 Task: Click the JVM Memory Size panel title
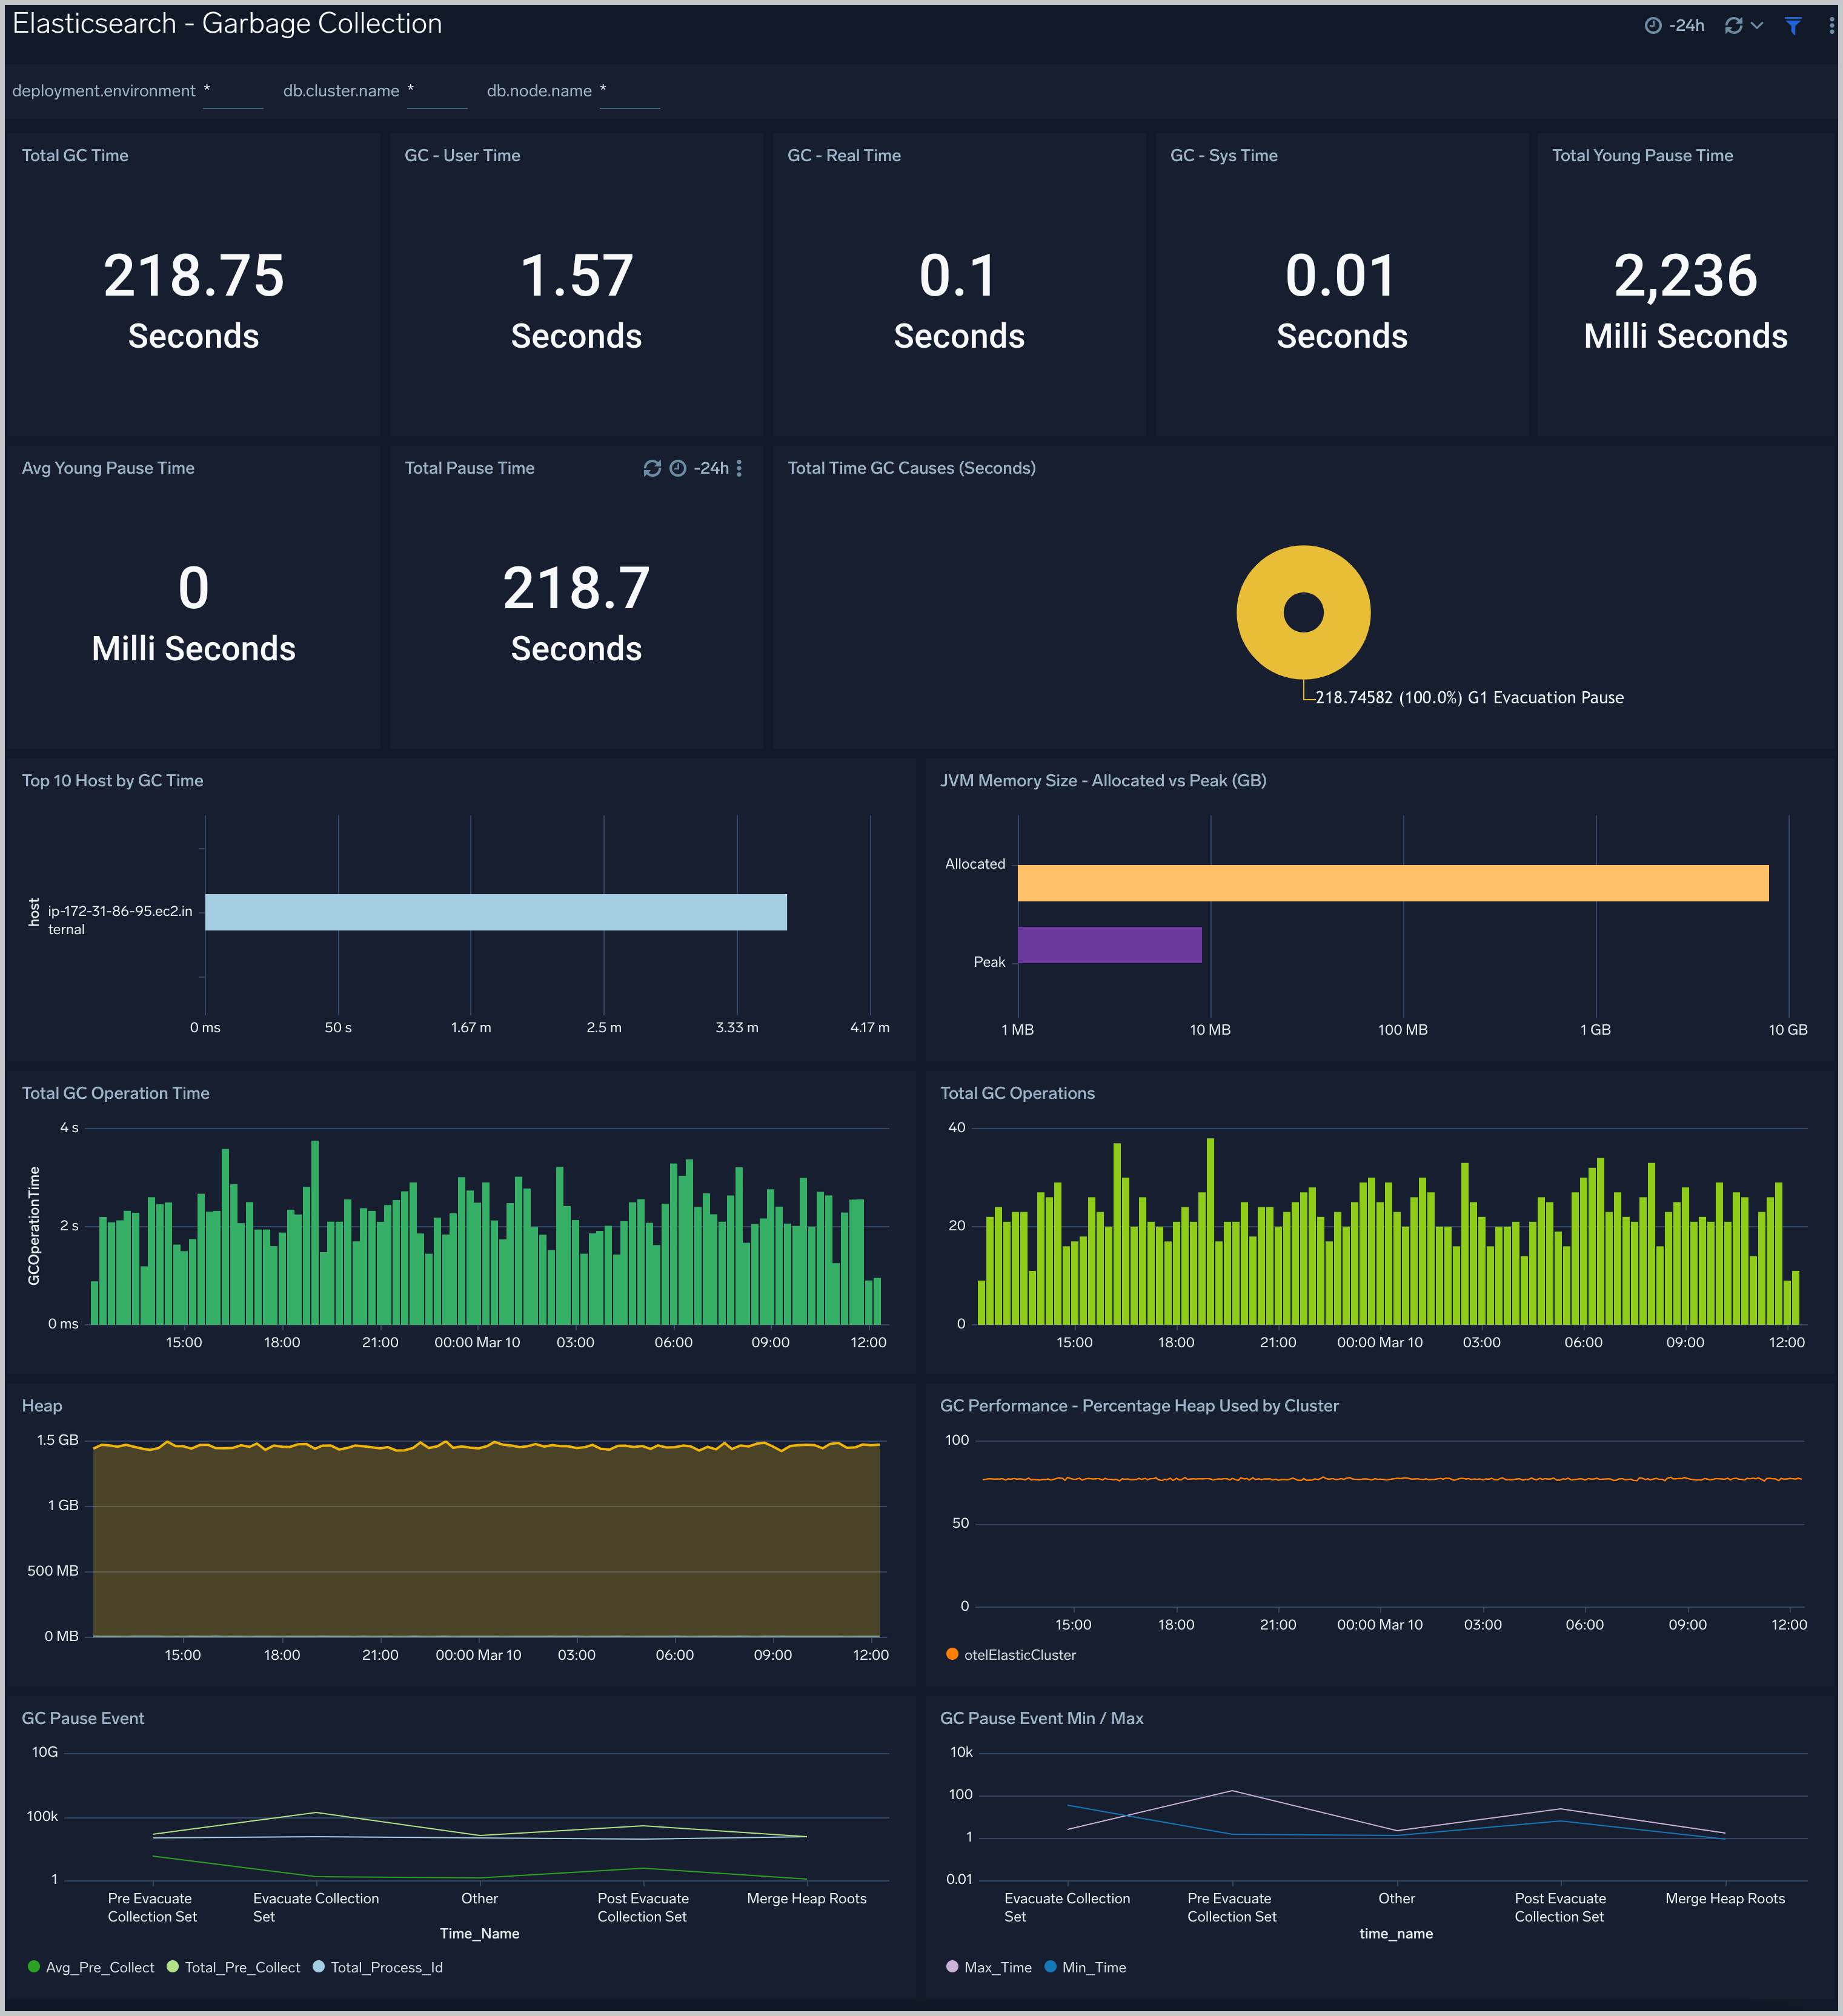pyautogui.click(x=1103, y=781)
